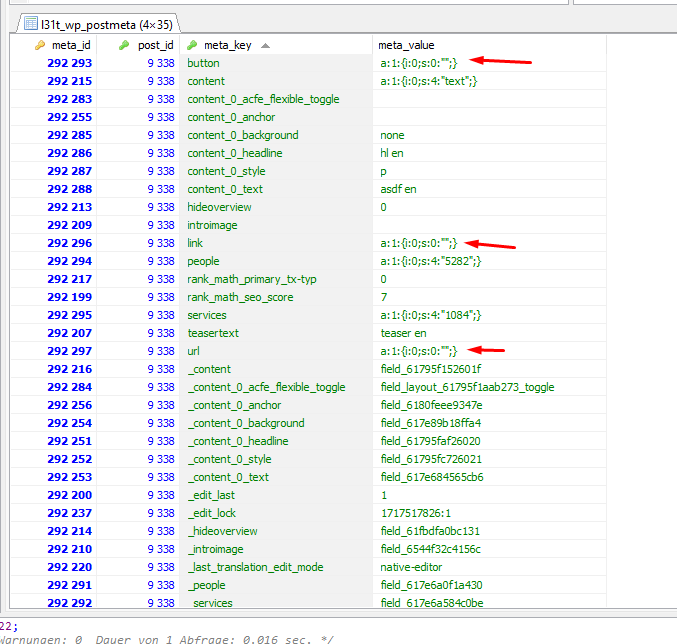Screen dimensions: 677x644
Task: Select the _content_0_anchor key cell
Action: click(276, 405)
